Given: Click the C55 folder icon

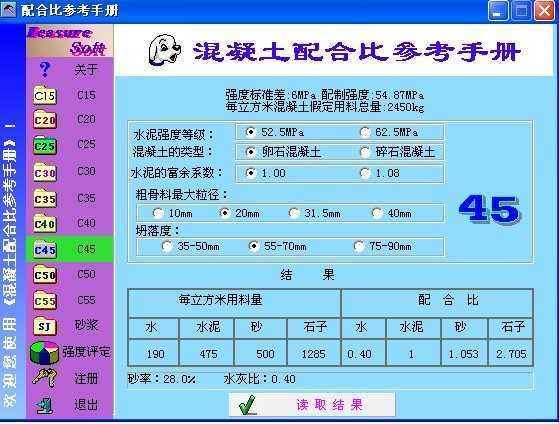Looking at the screenshot, I should click(x=45, y=301).
